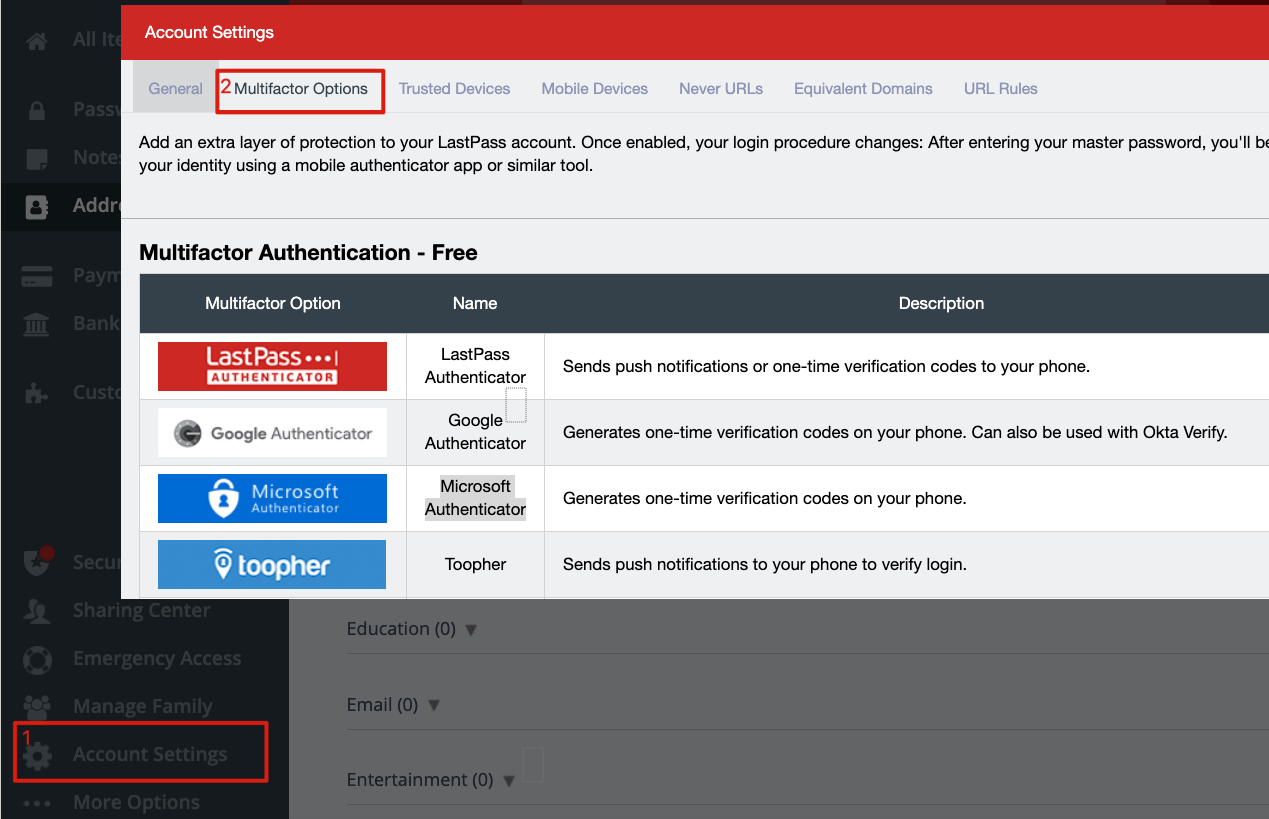Open the Trusted Devices tab
Screen dimensions: 1269x819
[x=454, y=88]
